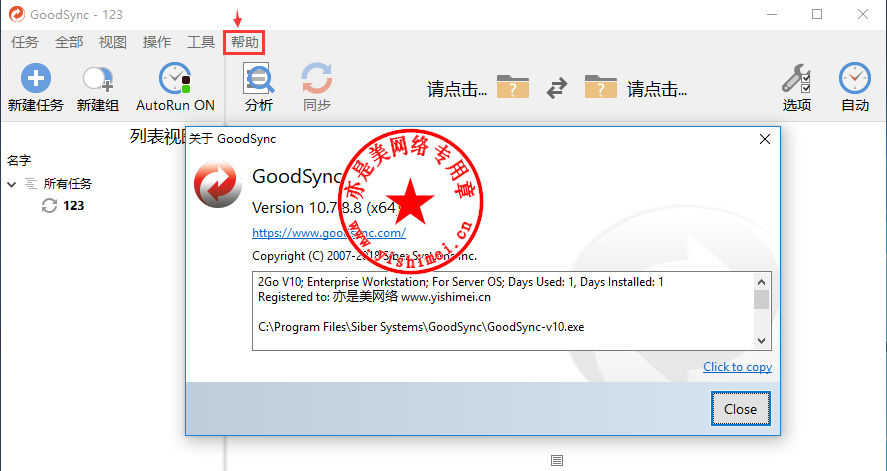The width and height of the screenshot is (887, 471).
Task: Choose the left folder (请点击...) icon
Action: coord(513,88)
